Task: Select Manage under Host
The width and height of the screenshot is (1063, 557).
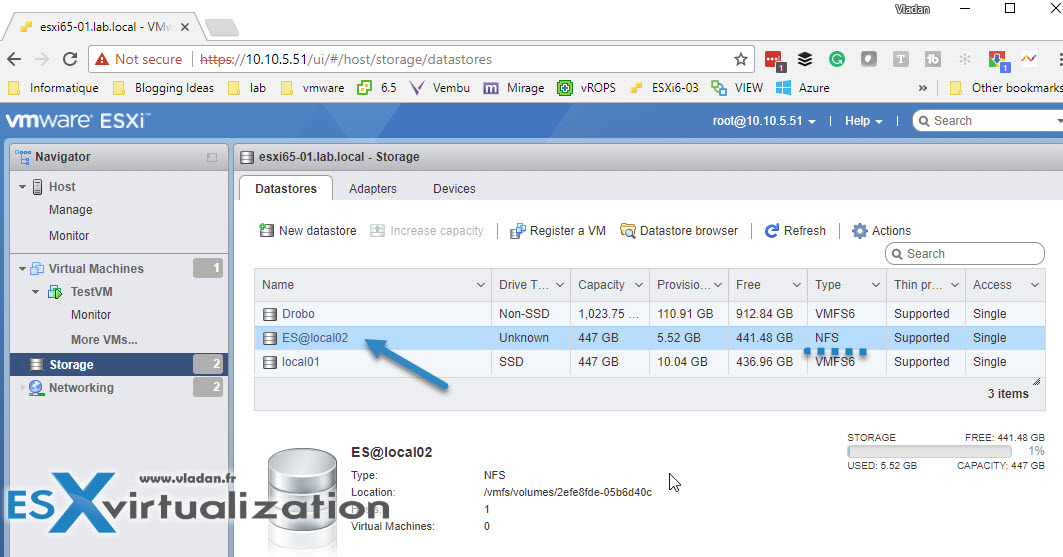Action: [x=71, y=210]
